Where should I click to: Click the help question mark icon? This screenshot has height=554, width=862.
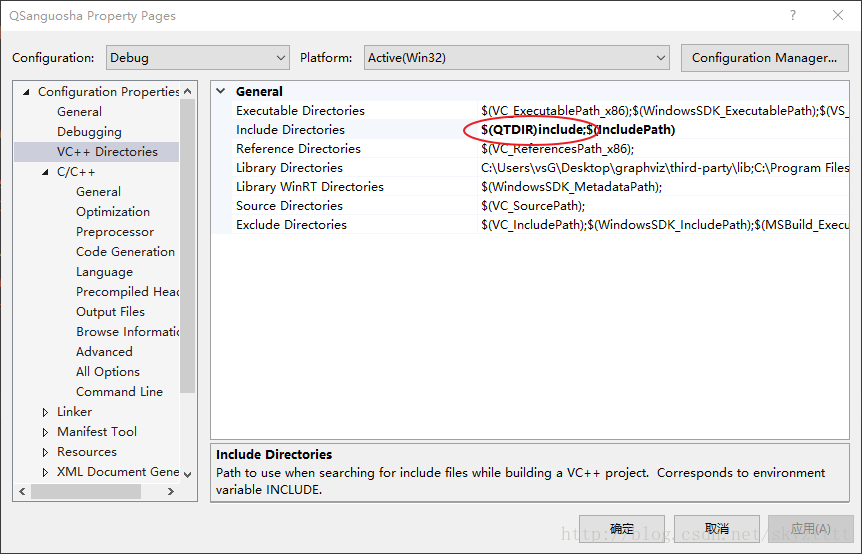click(x=793, y=15)
